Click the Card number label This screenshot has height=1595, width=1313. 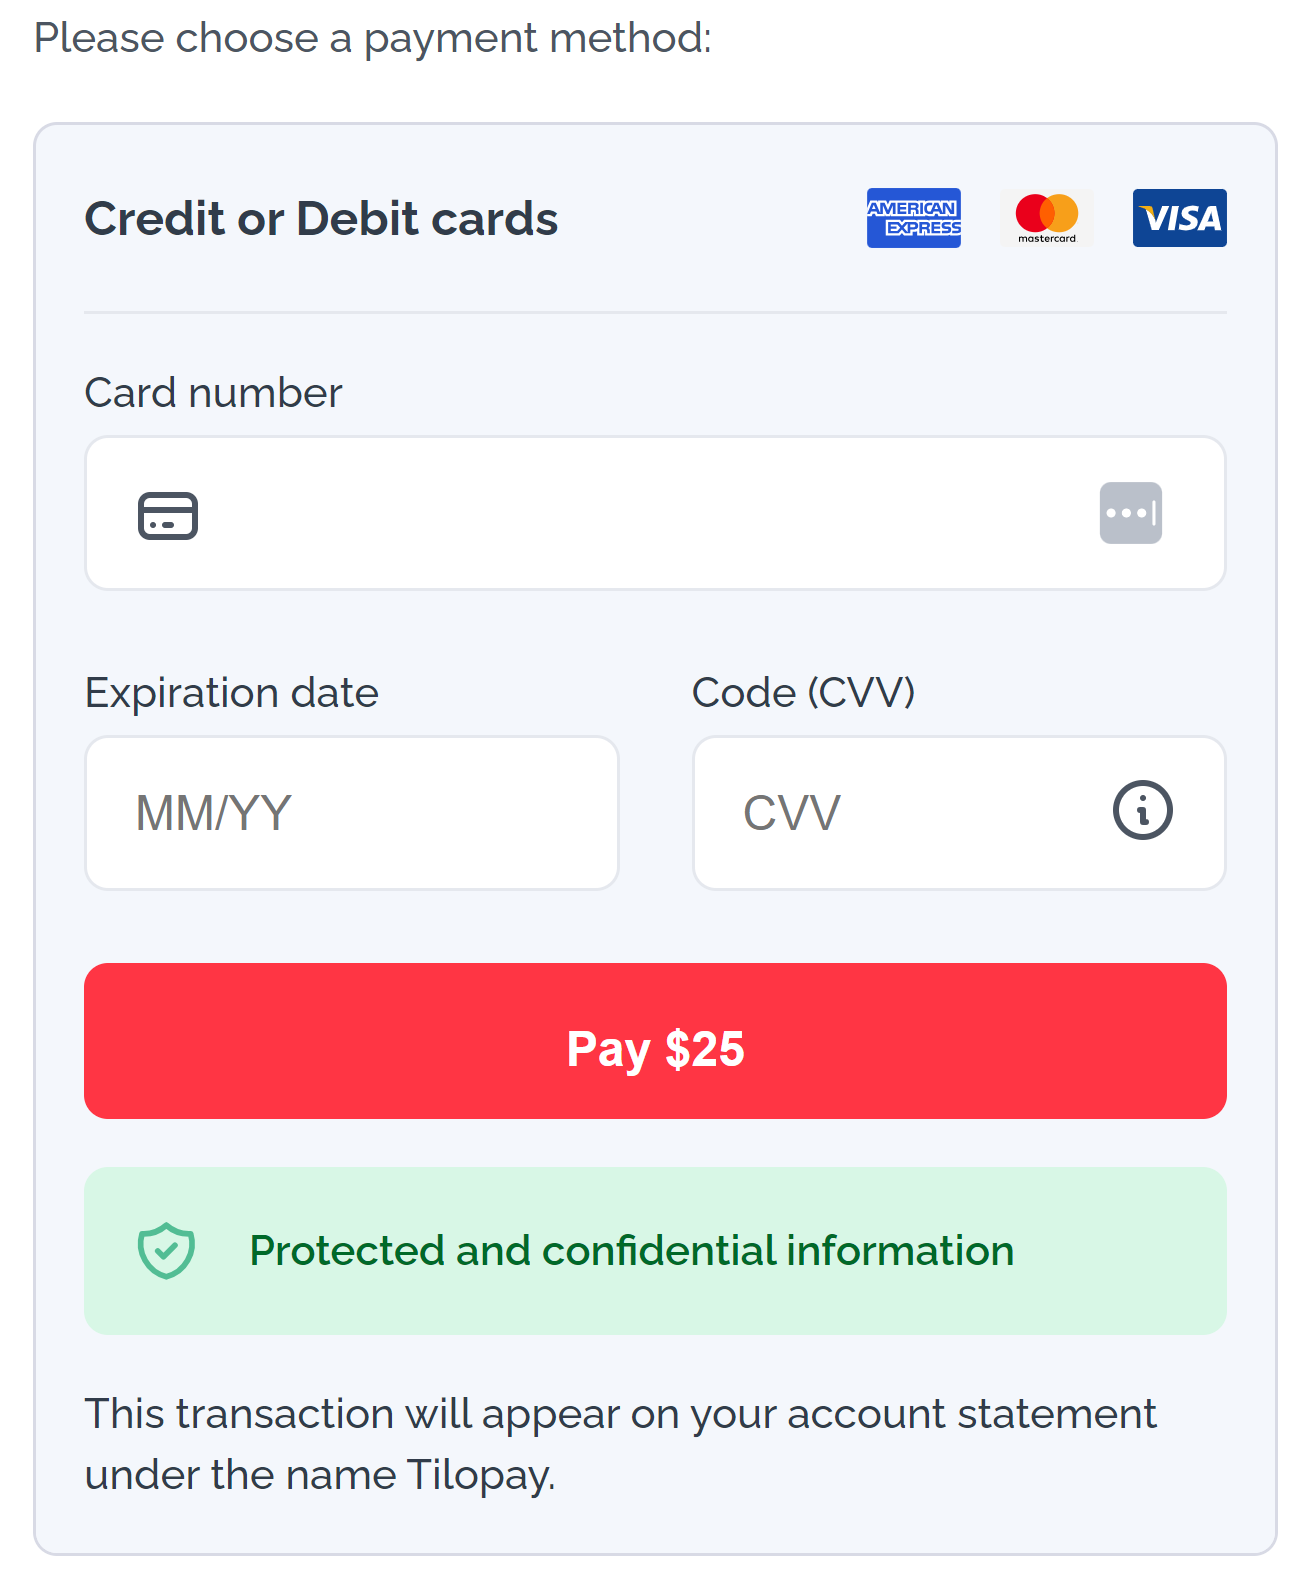click(213, 392)
